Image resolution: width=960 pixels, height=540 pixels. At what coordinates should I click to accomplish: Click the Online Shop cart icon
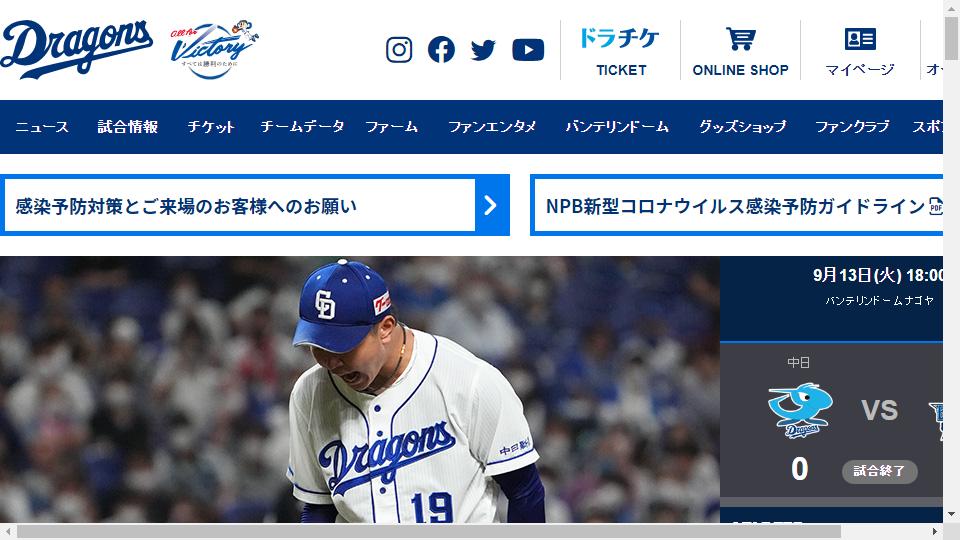click(x=740, y=39)
